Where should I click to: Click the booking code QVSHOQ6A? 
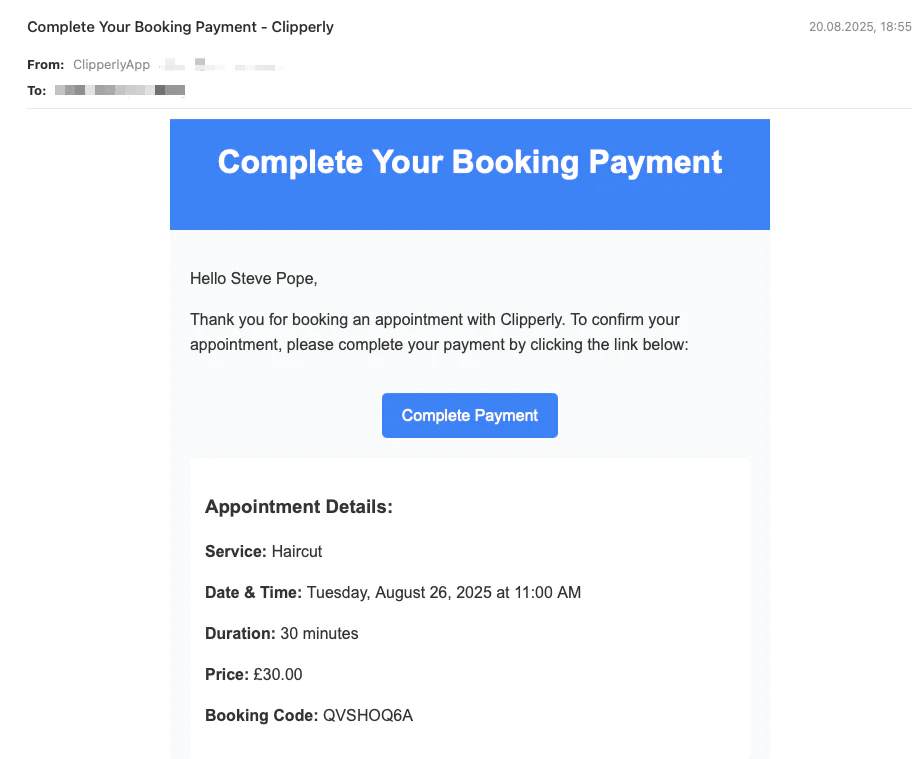coord(367,715)
